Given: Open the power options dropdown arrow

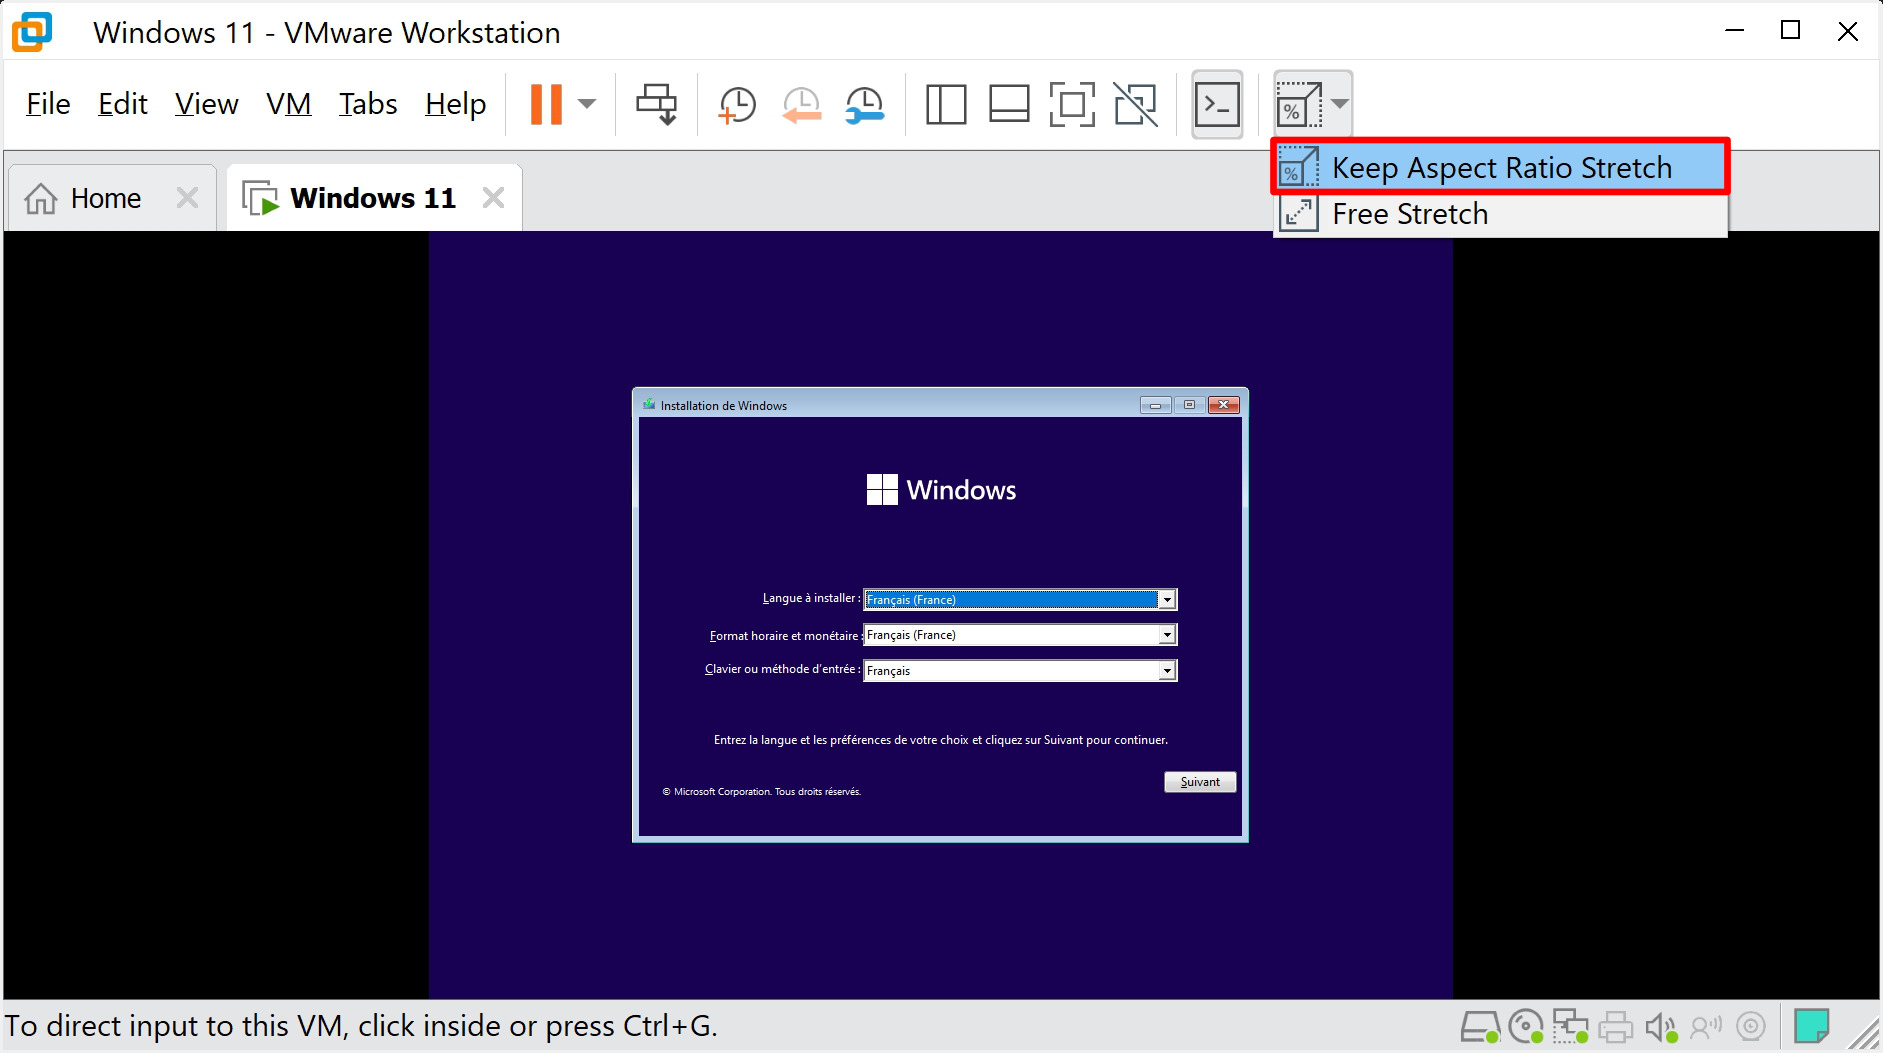Looking at the screenshot, I should point(587,104).
